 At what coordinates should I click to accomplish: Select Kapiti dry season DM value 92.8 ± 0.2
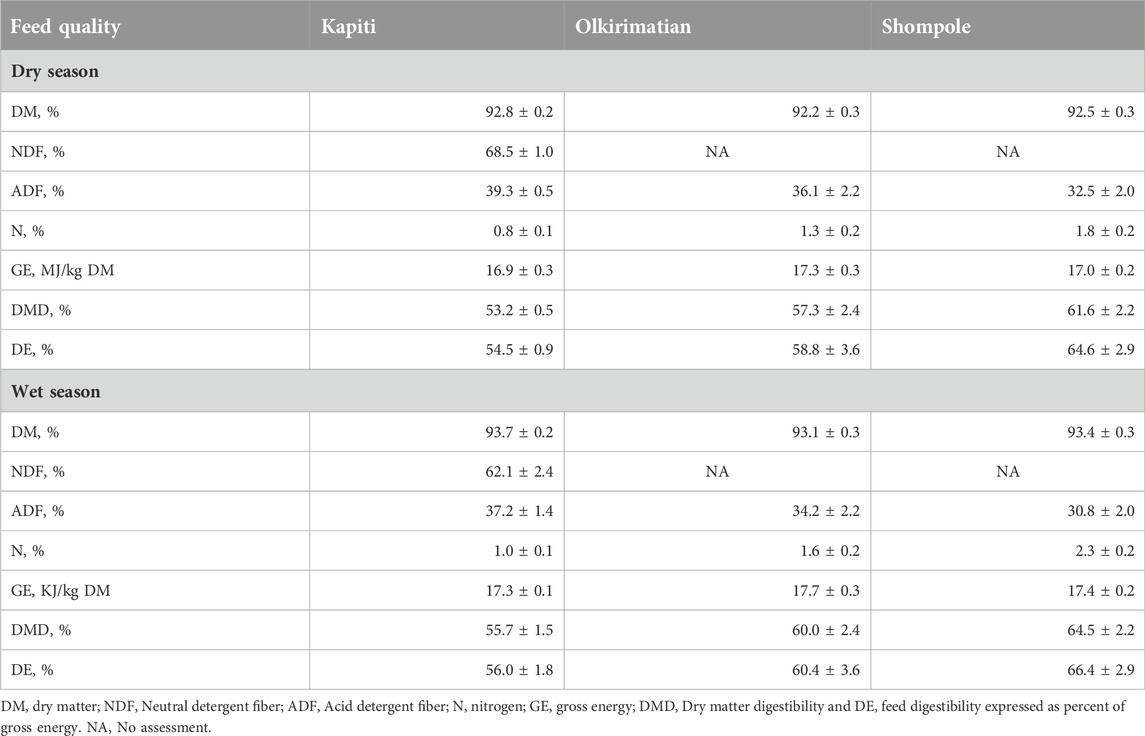click(519, 112)
